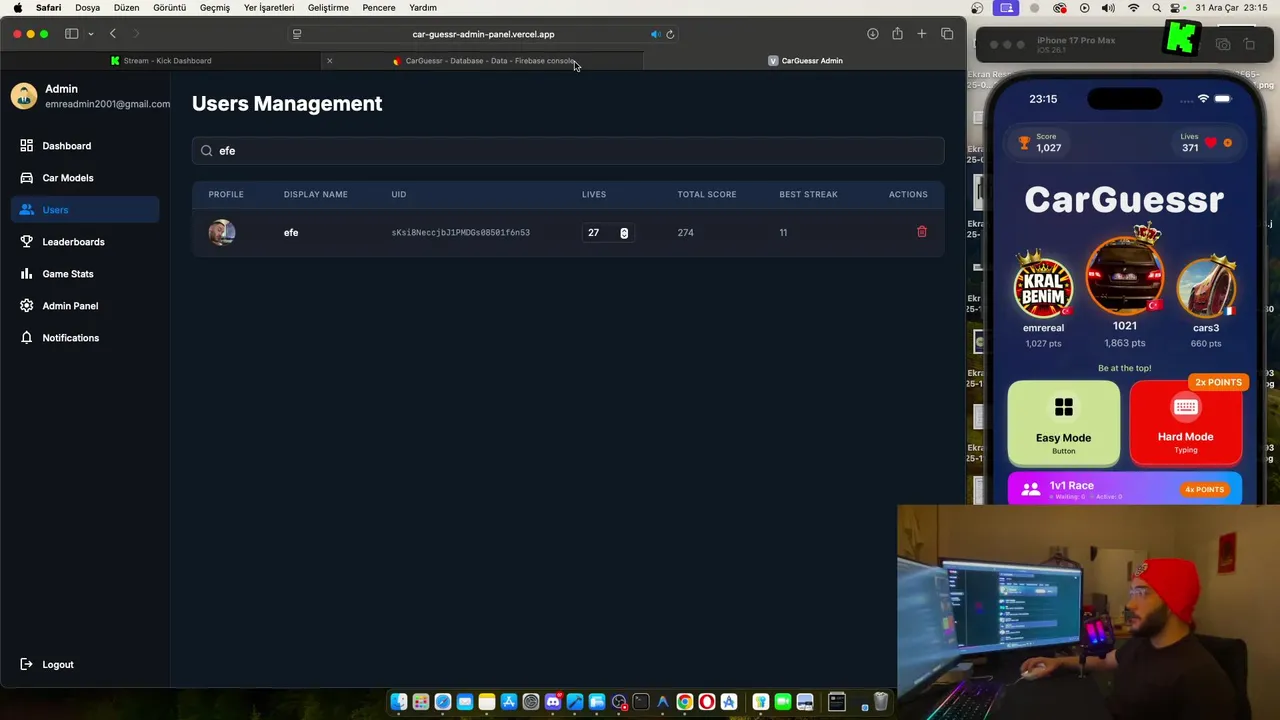Viewport: 1280px width, 720px height.
Task: Click the UID text sKsi8NeccjbJ1PMDGs08501f6n53
Action: (460, 233)
